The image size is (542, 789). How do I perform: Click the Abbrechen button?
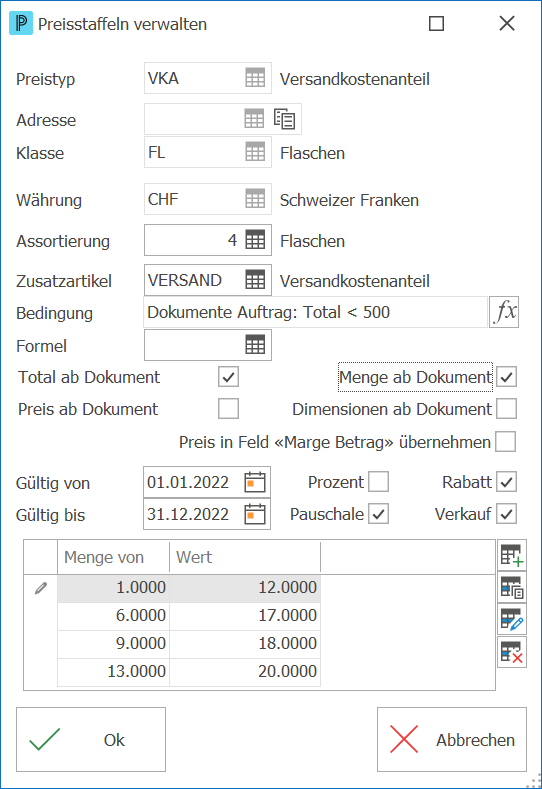452,740
